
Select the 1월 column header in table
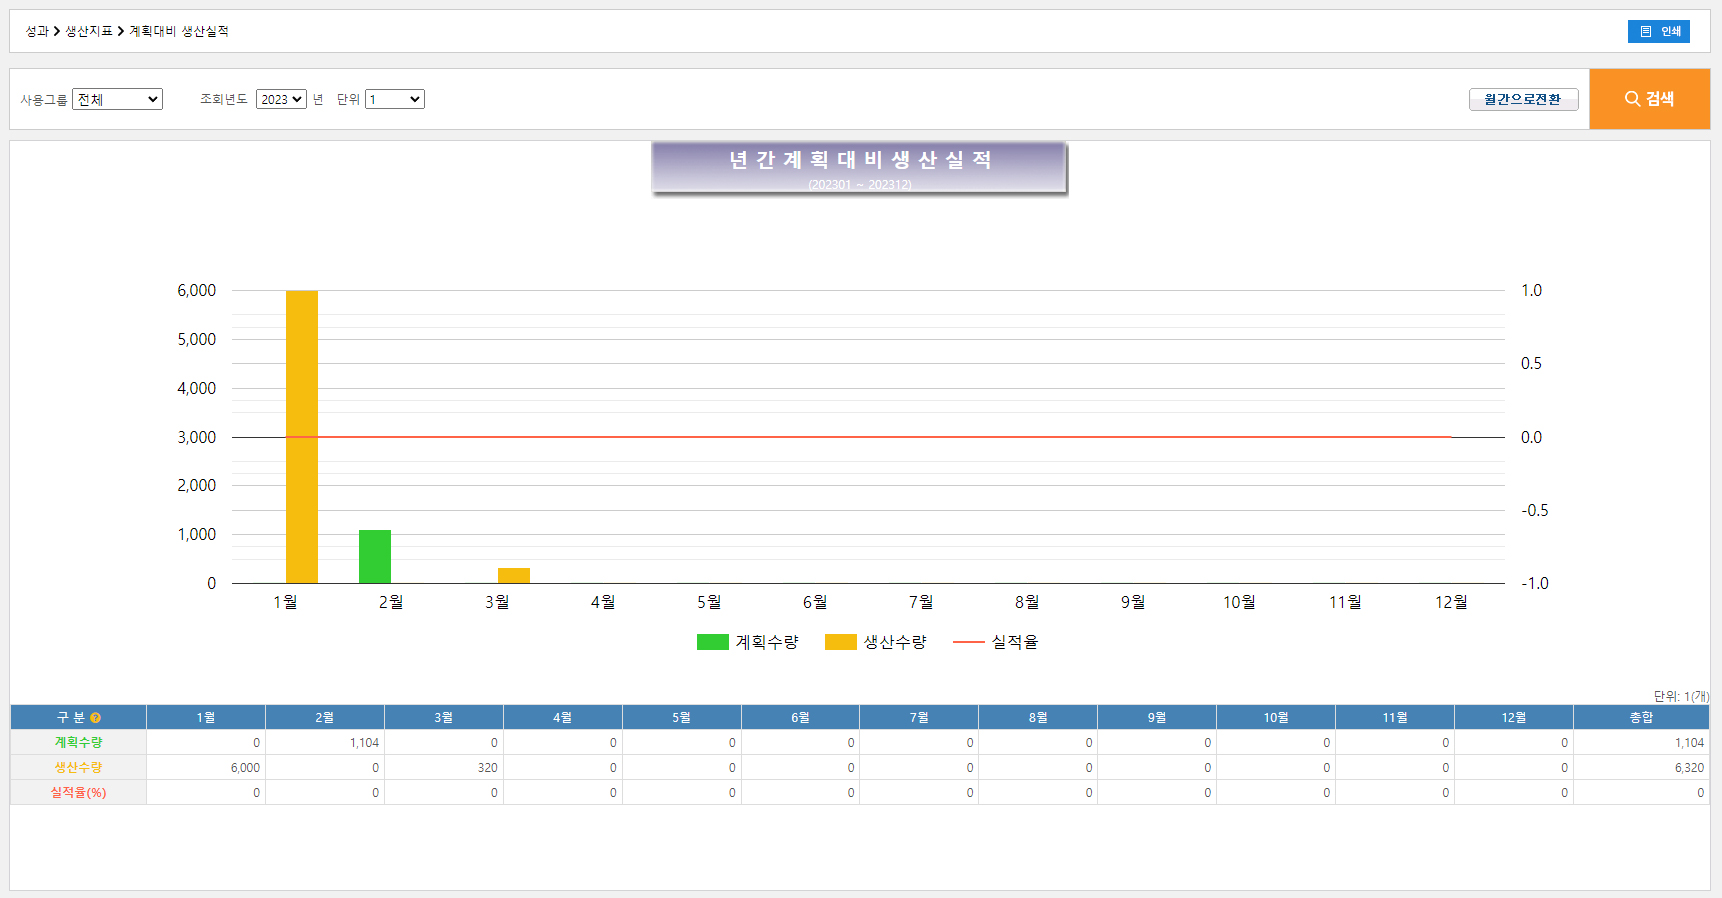206,718
